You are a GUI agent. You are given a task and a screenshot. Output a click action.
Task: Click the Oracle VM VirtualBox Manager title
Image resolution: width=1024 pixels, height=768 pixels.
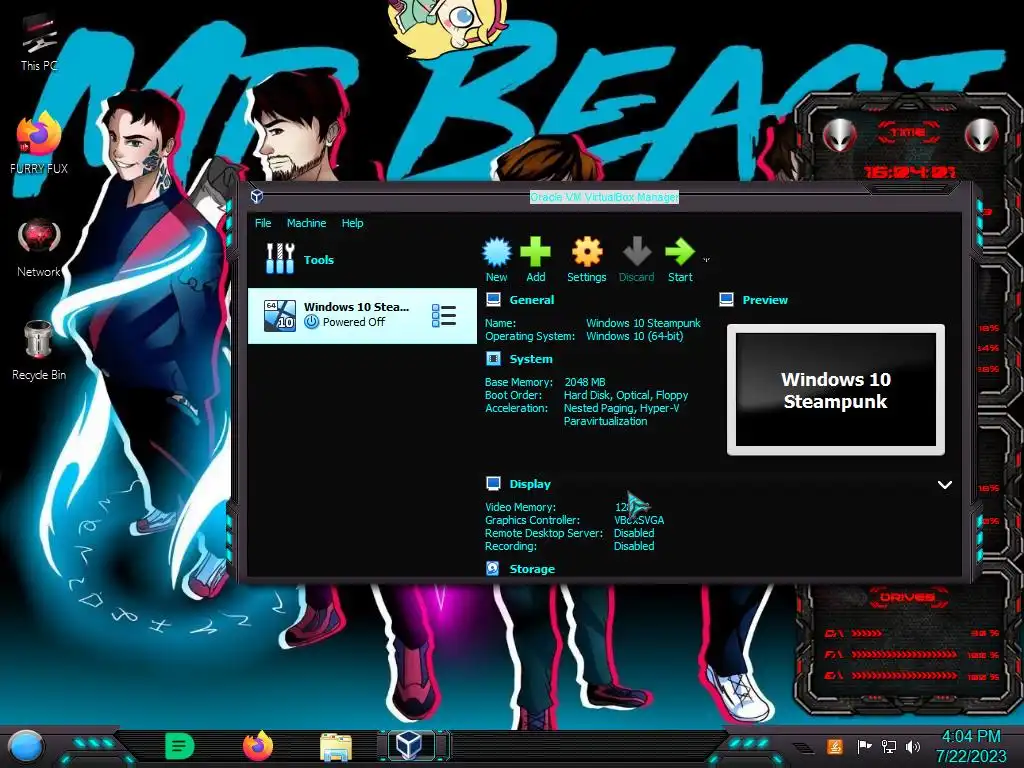pos(604,197)
